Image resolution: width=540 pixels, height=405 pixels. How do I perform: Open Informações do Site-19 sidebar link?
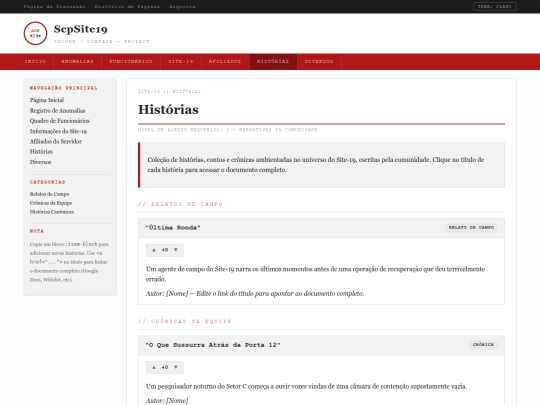point(58,131)
